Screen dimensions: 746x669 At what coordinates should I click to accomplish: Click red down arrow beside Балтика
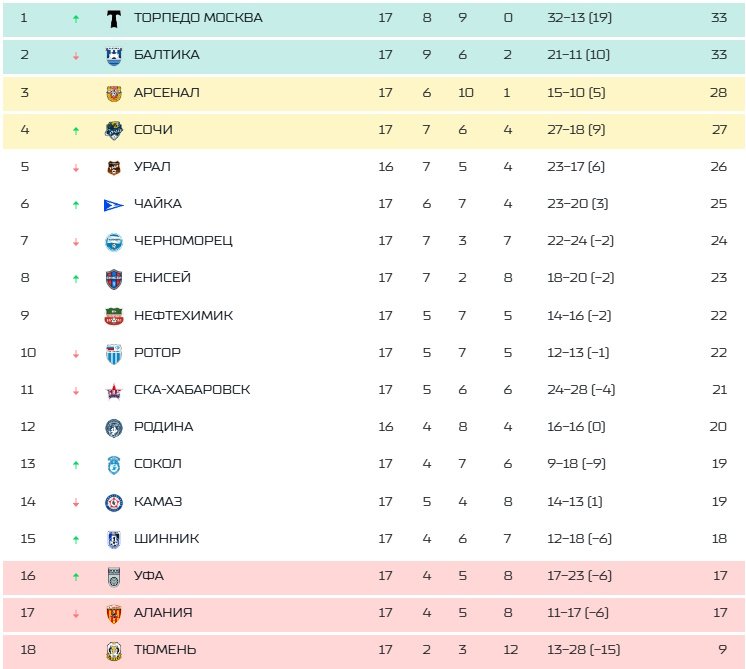click(x=76, y=56)
